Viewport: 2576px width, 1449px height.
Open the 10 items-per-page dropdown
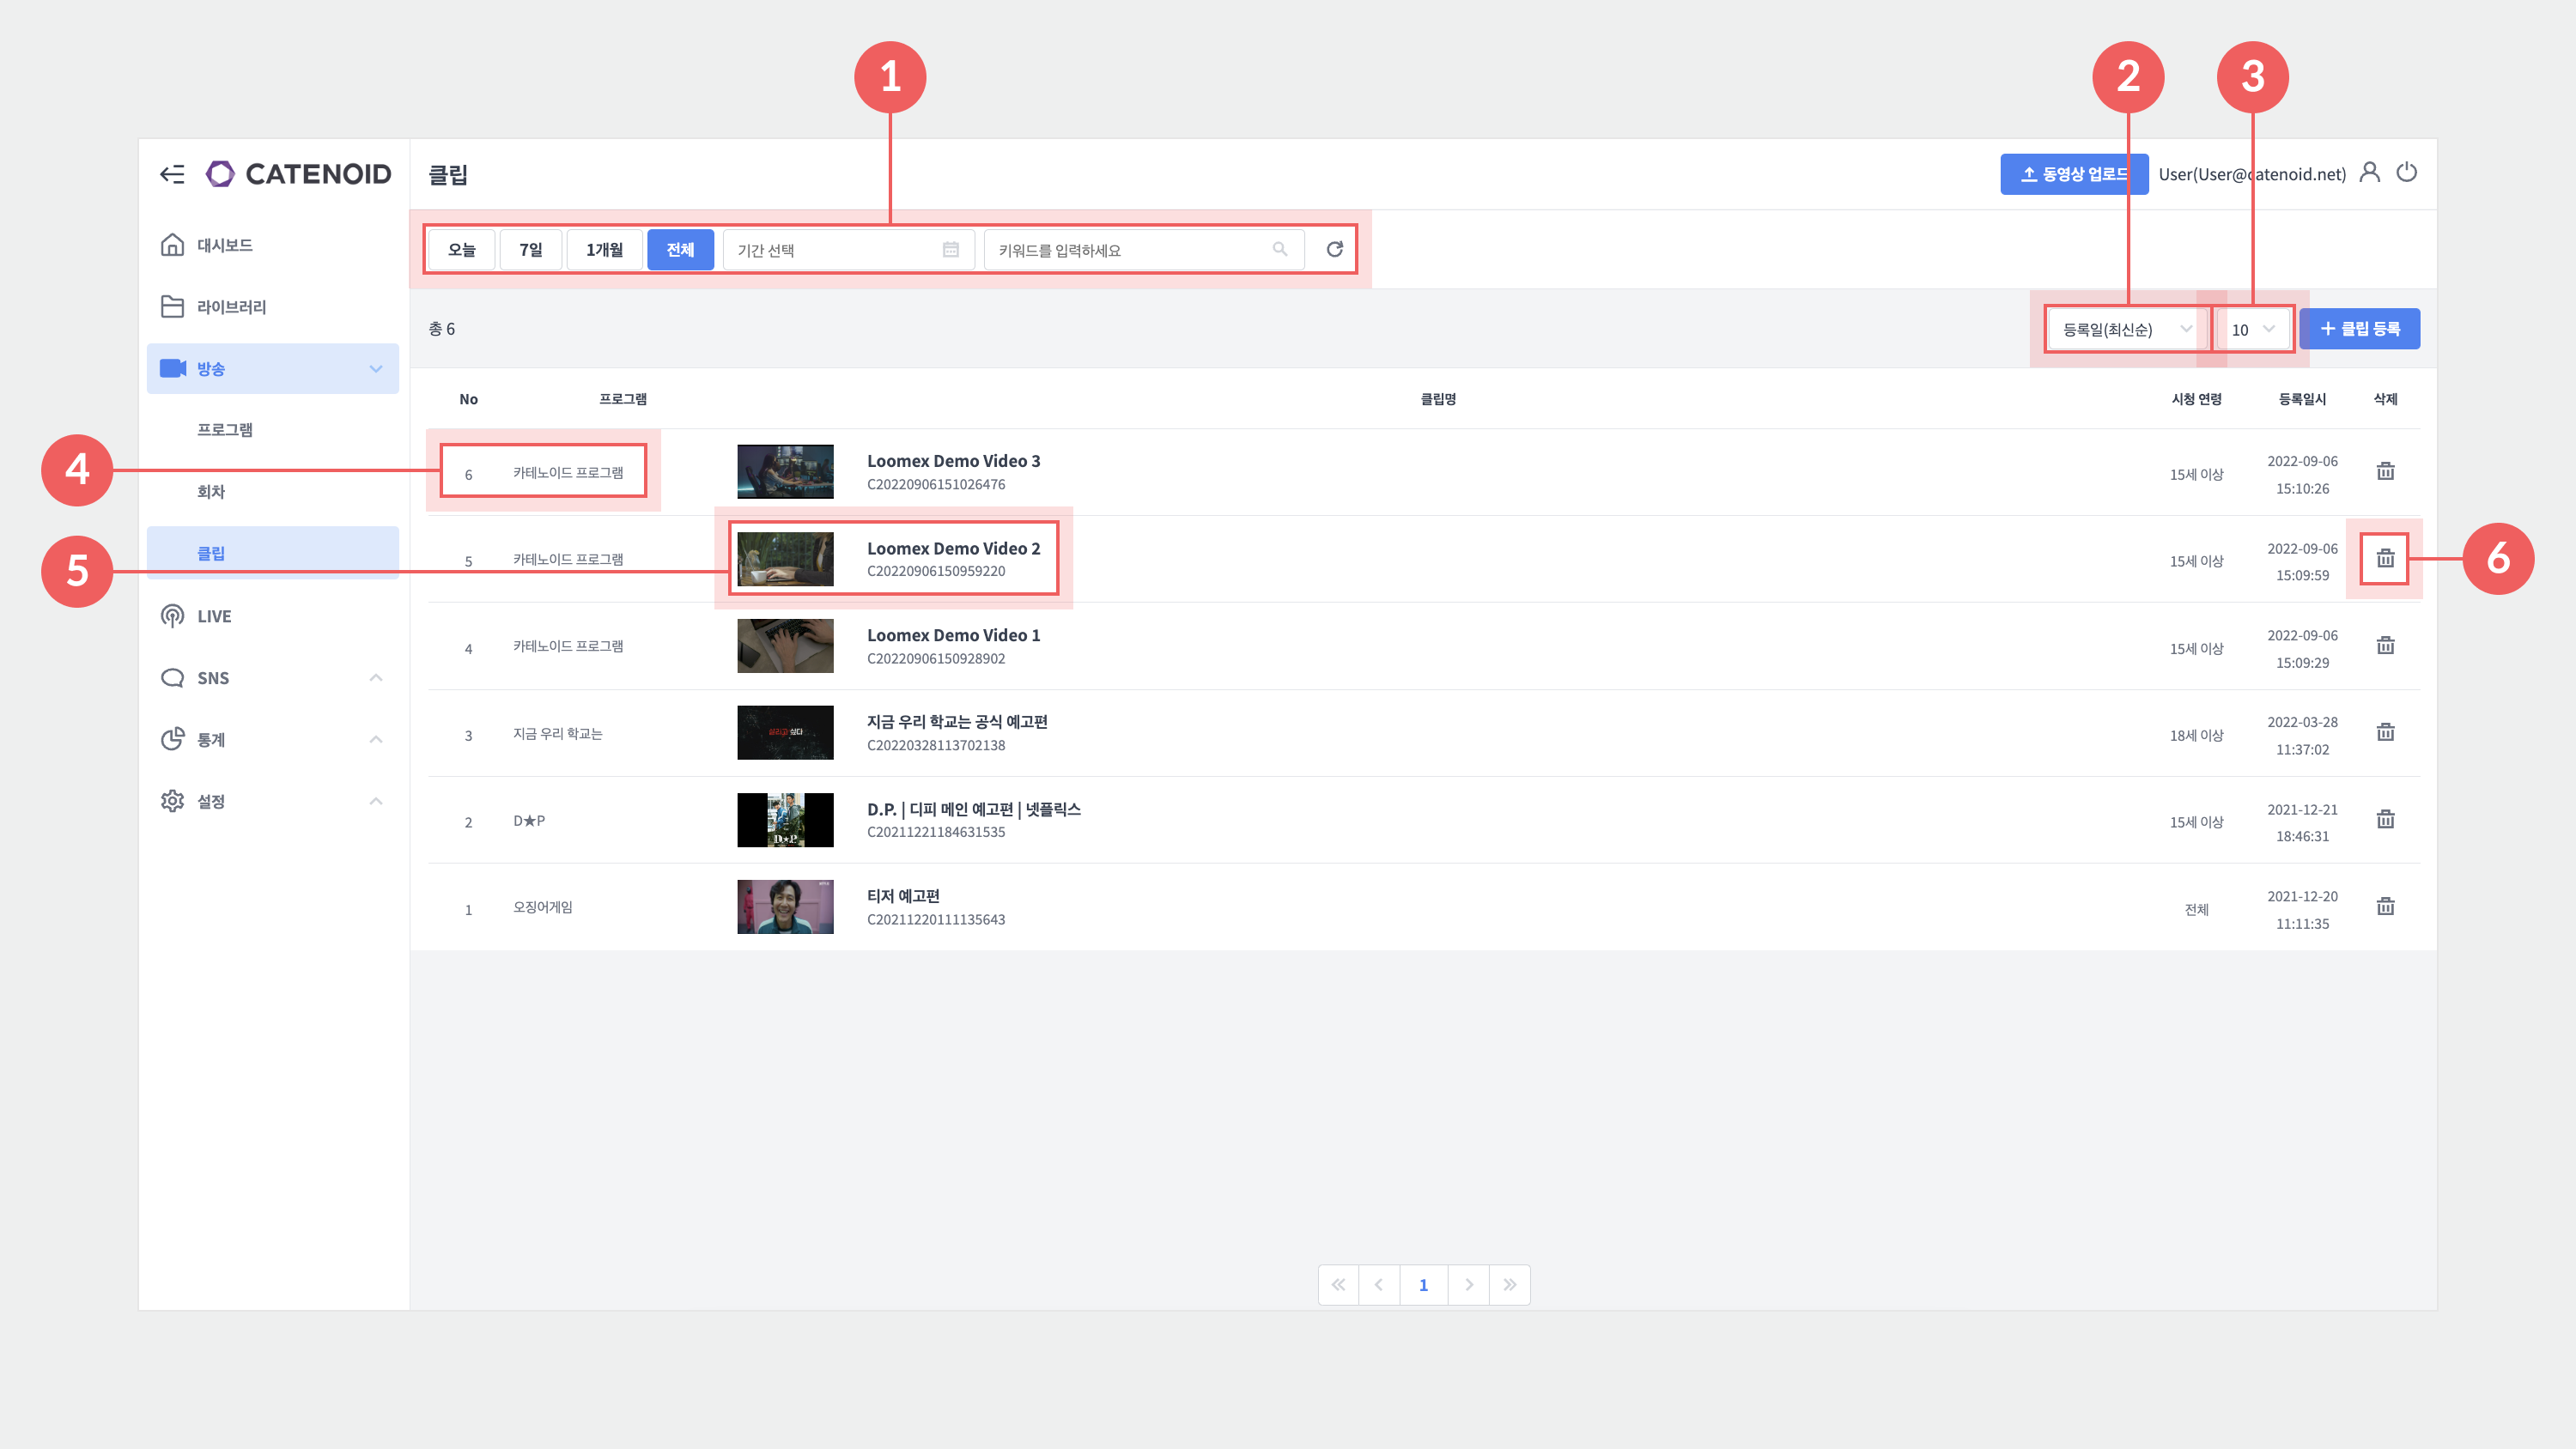click(2252, 329)
